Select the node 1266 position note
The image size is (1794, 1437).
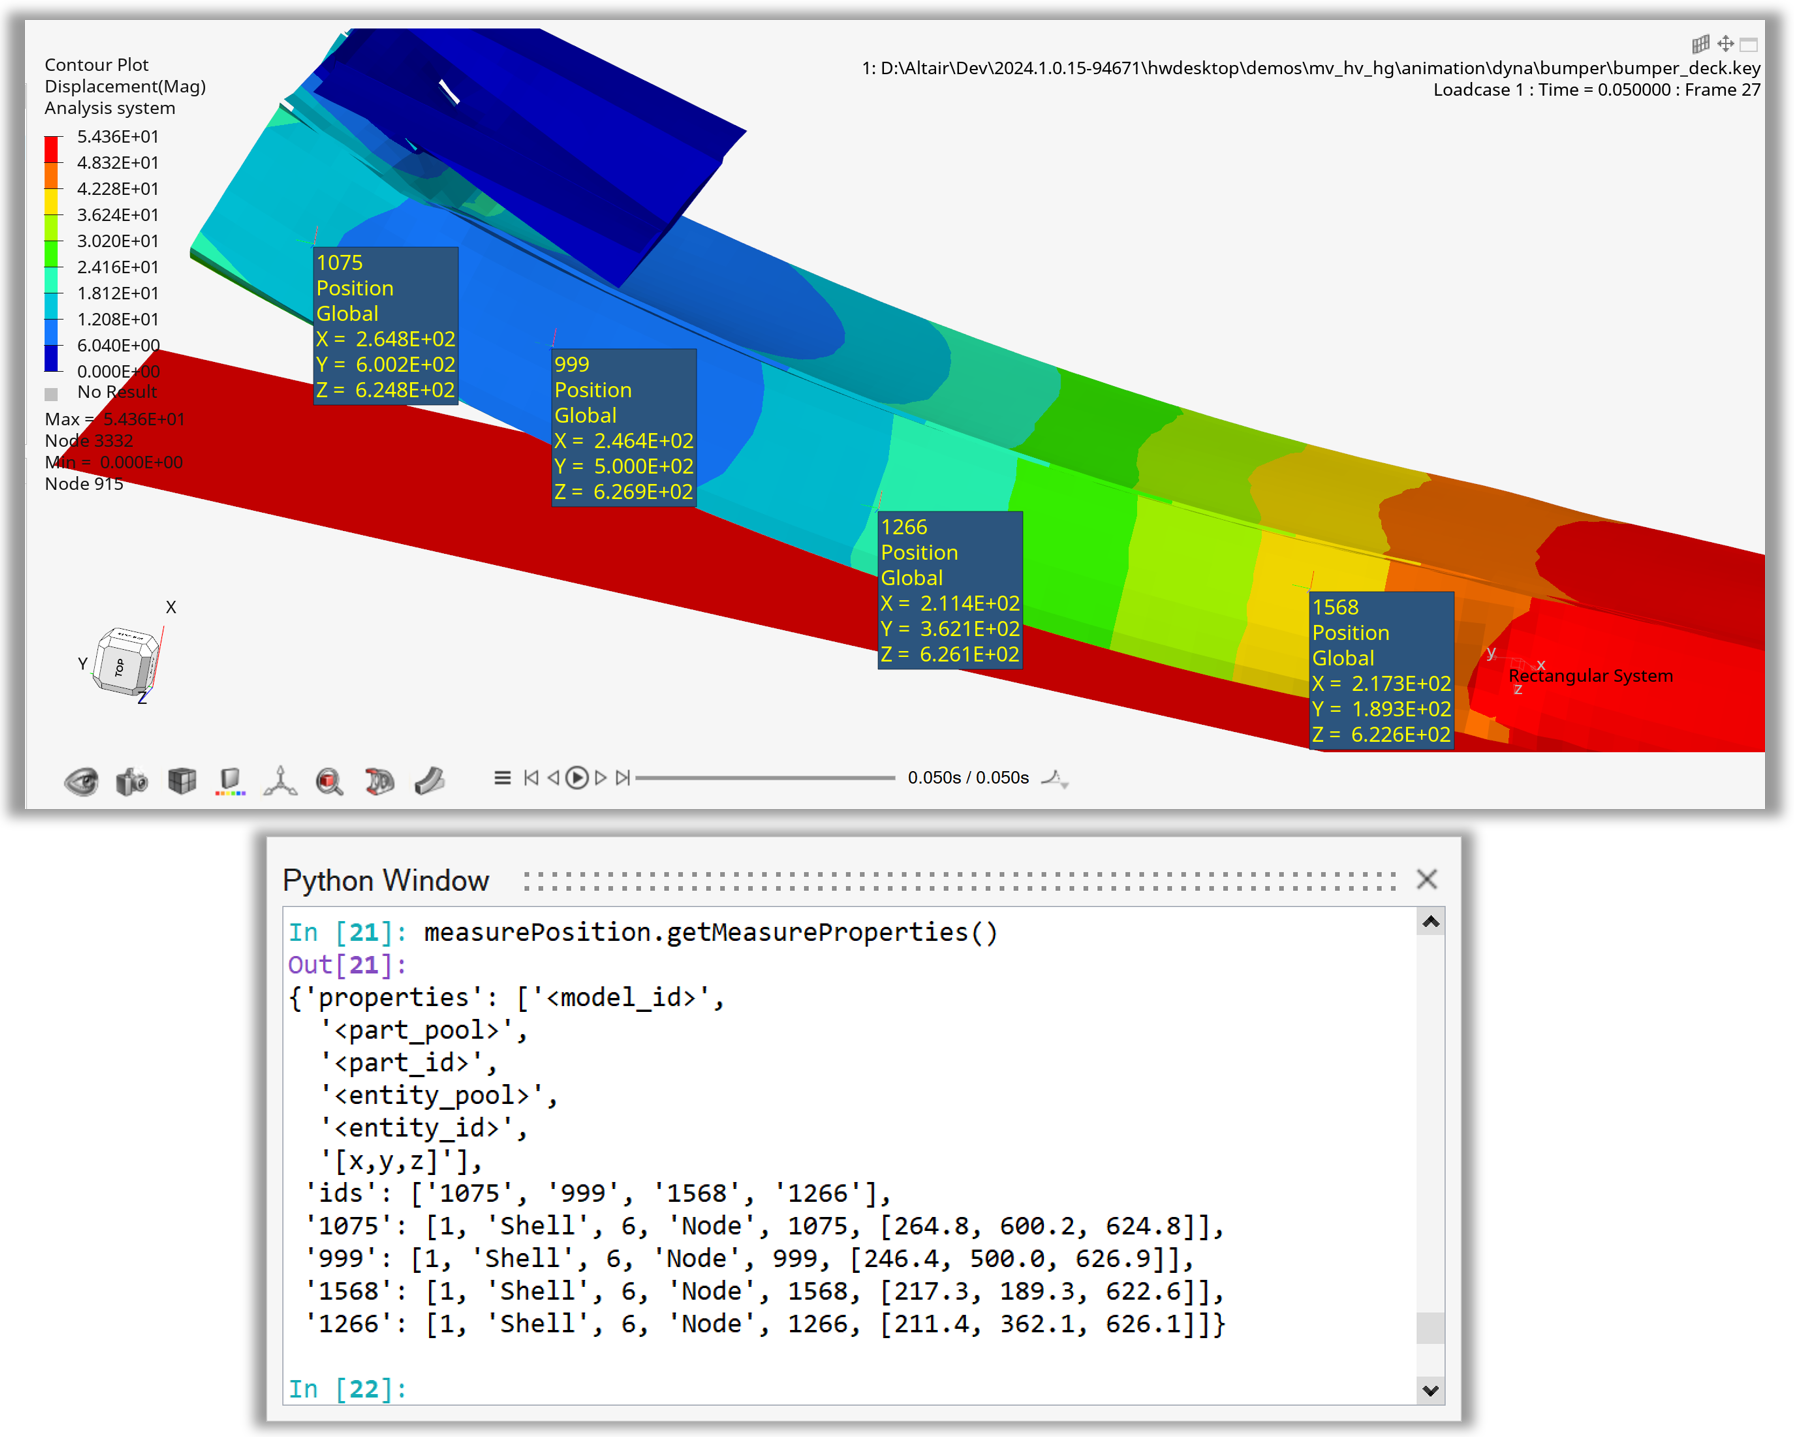tap(950, 590)
